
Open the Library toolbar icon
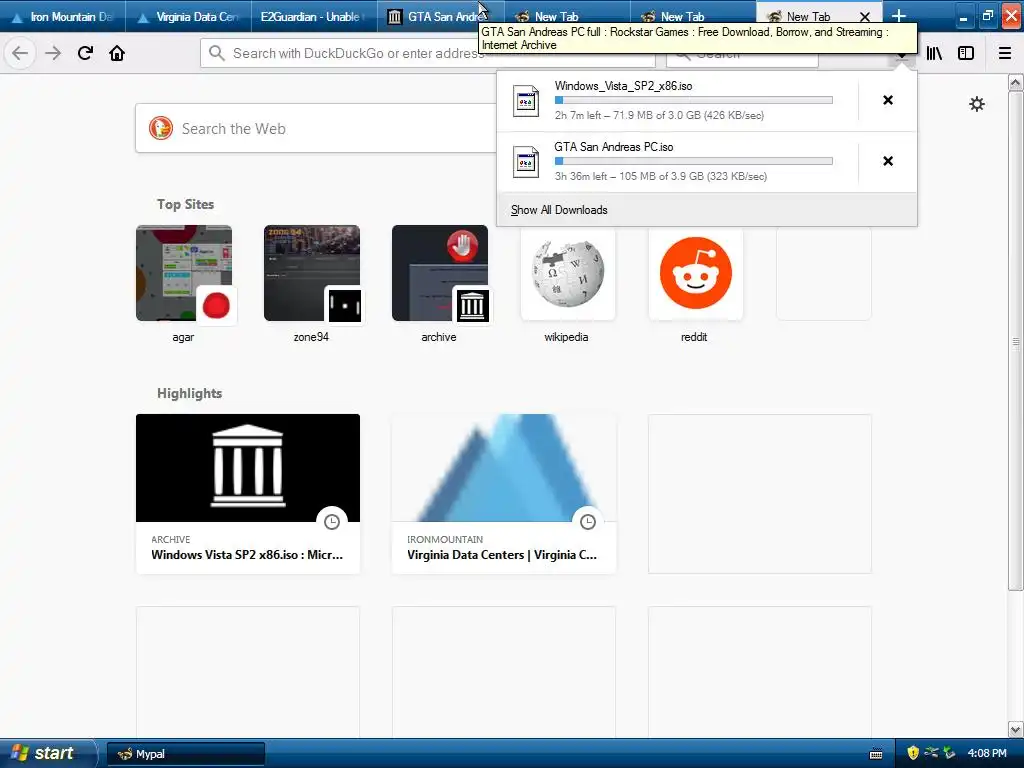934,53
